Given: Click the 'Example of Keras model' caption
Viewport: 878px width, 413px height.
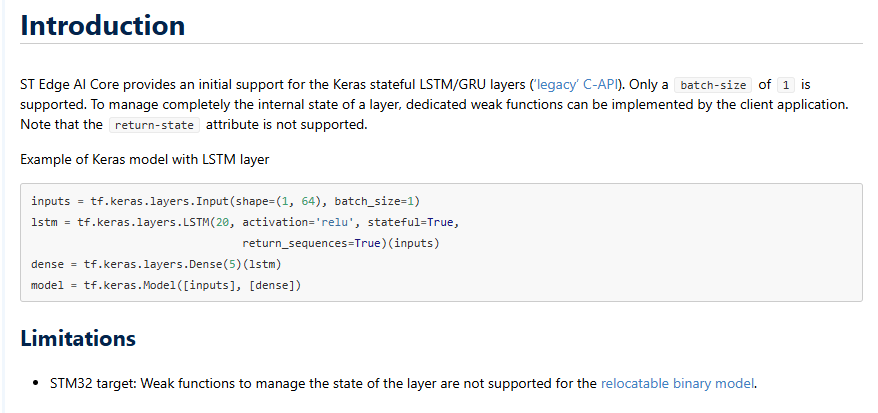Looking at the screenshot, I should [x=144, y=159].
